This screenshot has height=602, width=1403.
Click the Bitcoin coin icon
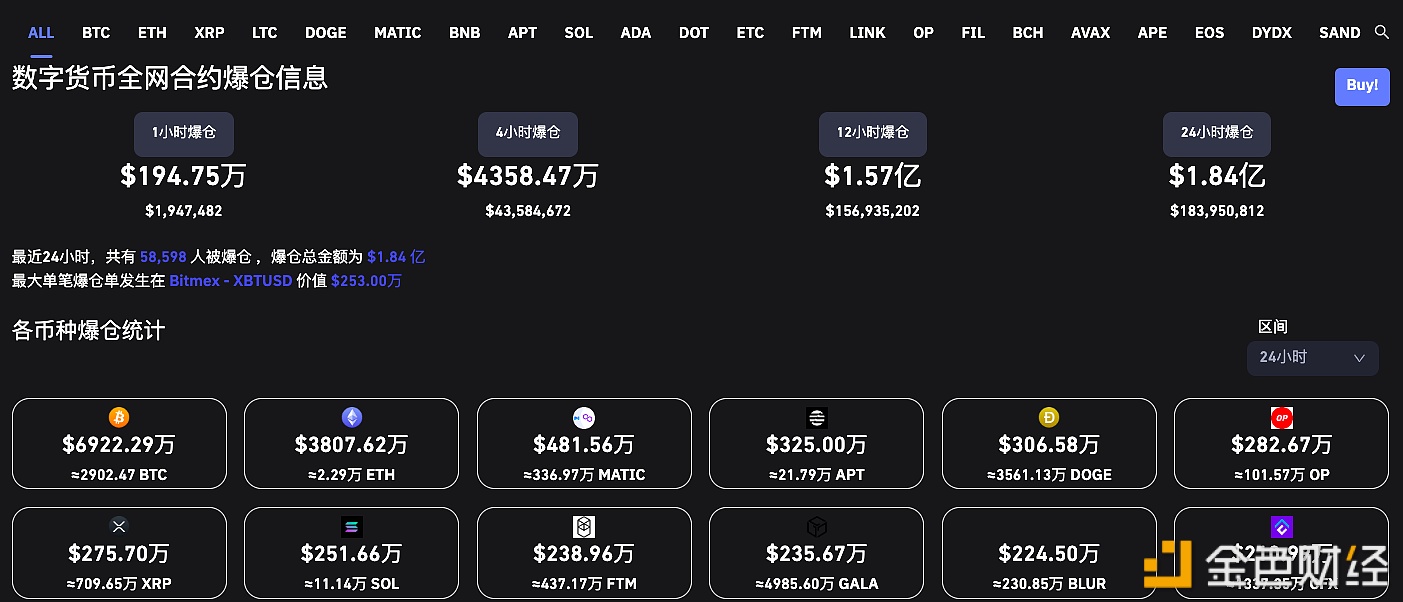point(119,417)
